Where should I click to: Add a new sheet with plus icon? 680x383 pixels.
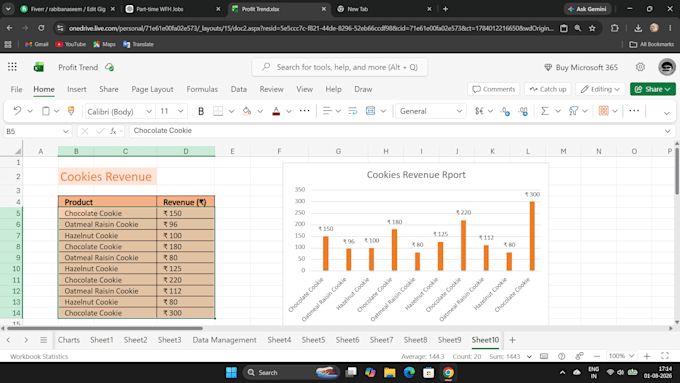tap(512, 340)
